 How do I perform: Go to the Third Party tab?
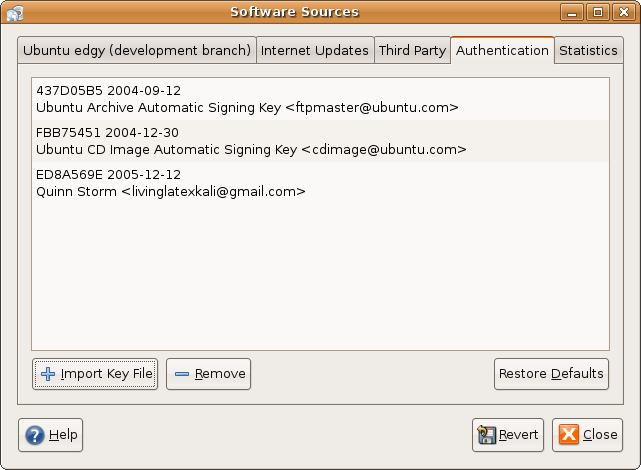point(412,51)
